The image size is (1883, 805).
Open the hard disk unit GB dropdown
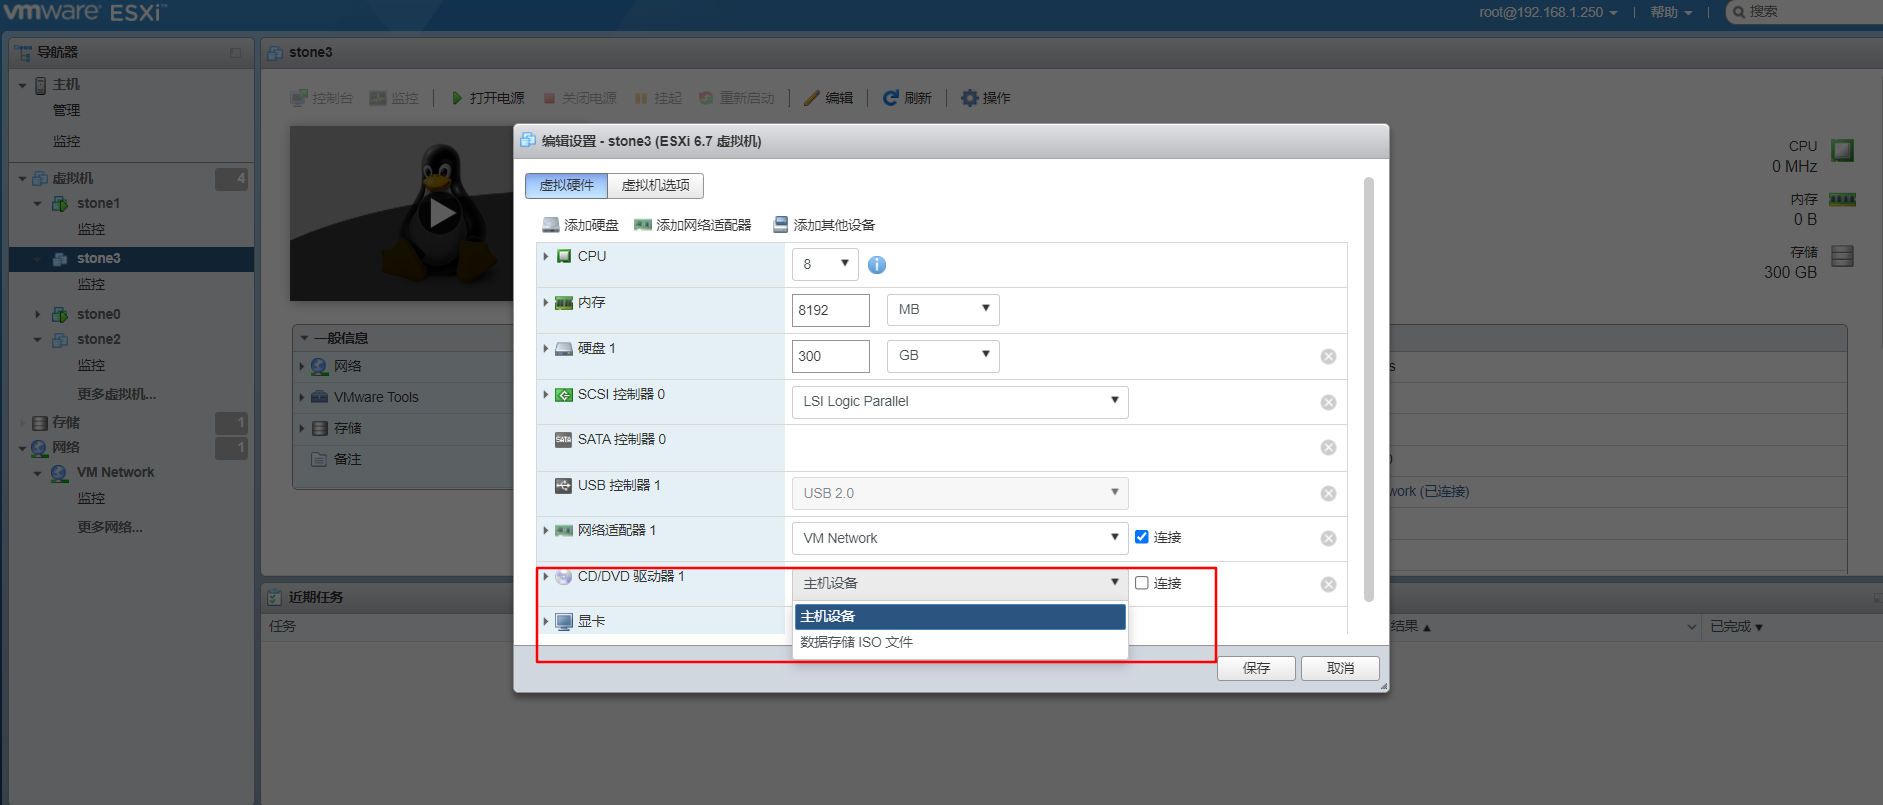[943, 356]
